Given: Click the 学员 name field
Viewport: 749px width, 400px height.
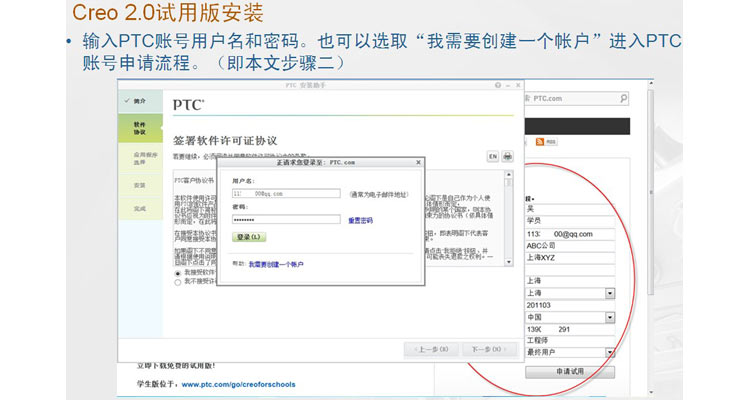Looking at the screenshot, I should pyautogui.click(x=570, y=221).
